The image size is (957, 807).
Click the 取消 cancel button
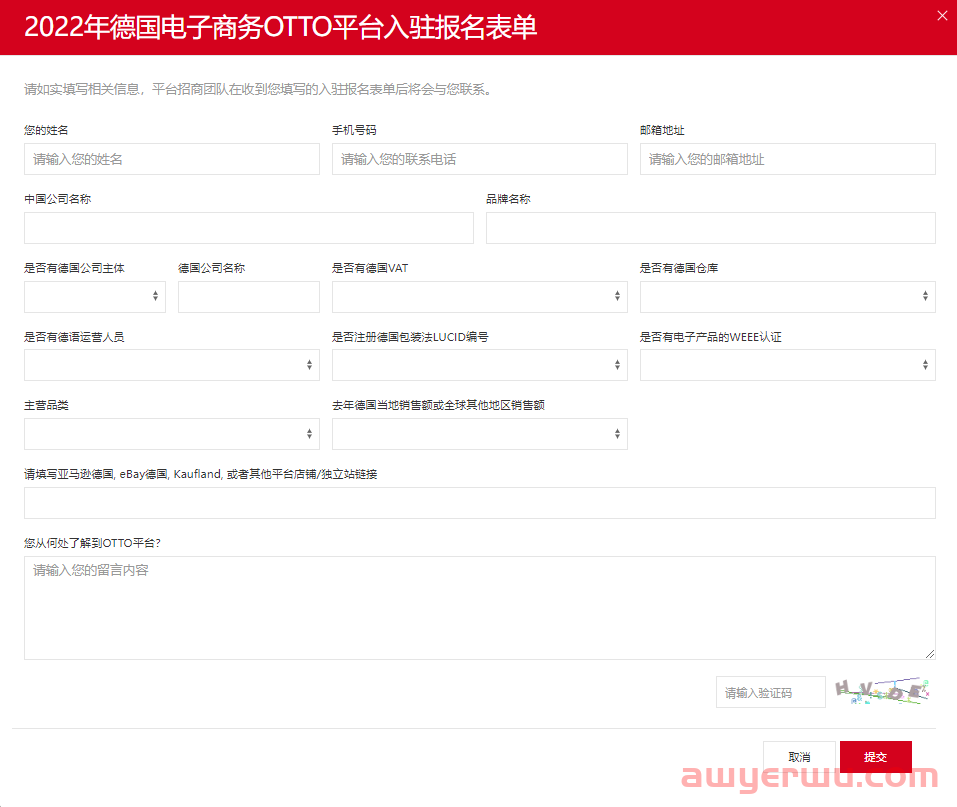point(800,757)
